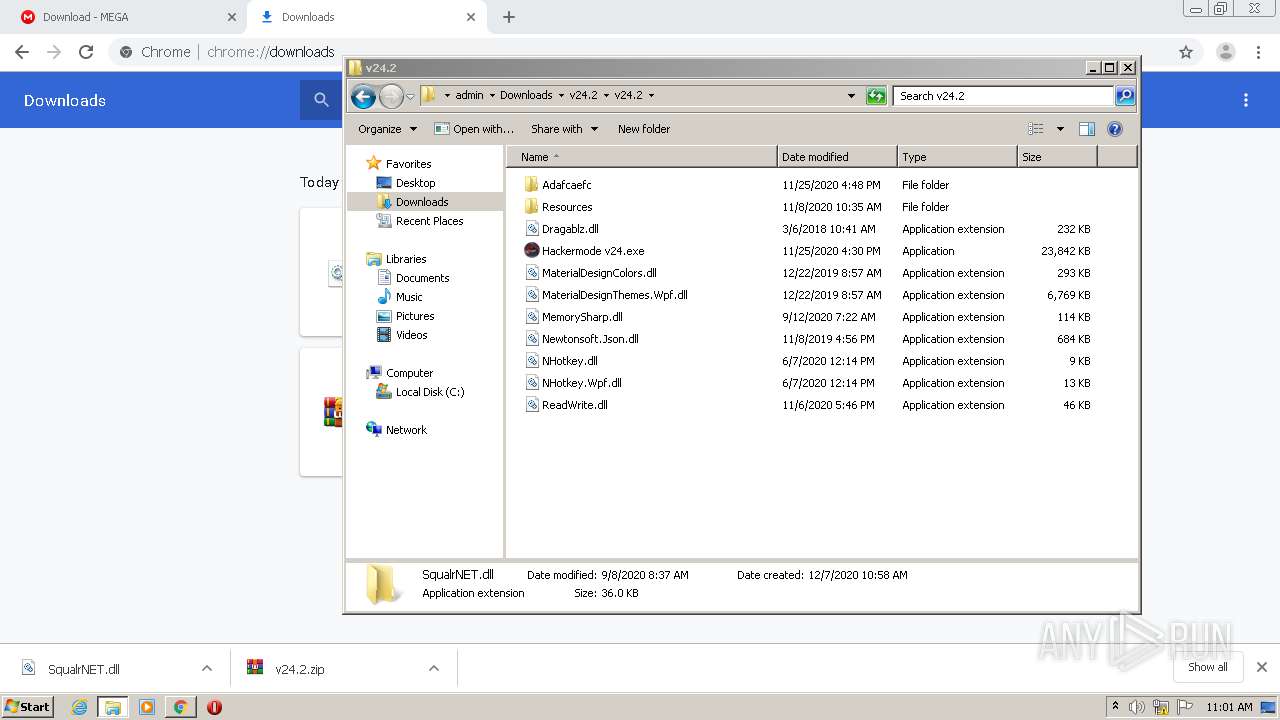The height and width of the screenshot is (720, 1280).
Task: Close the Chrome downloads shelf
Action: (x=1261, y=668)
